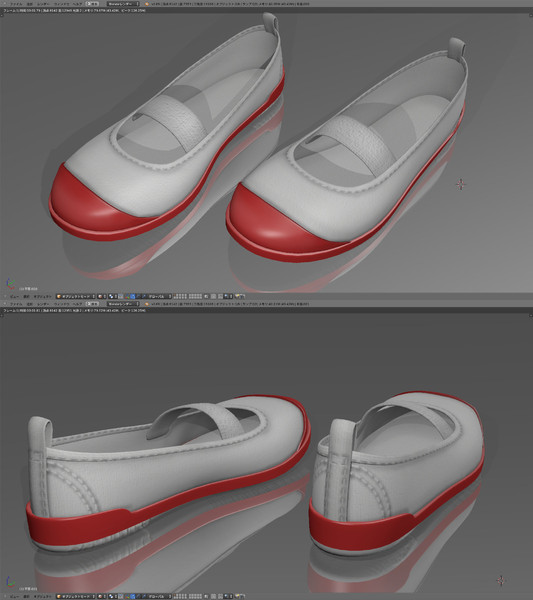Click the first layer-button block in lower viewport

pyautogui.click(x=180, y=597)
